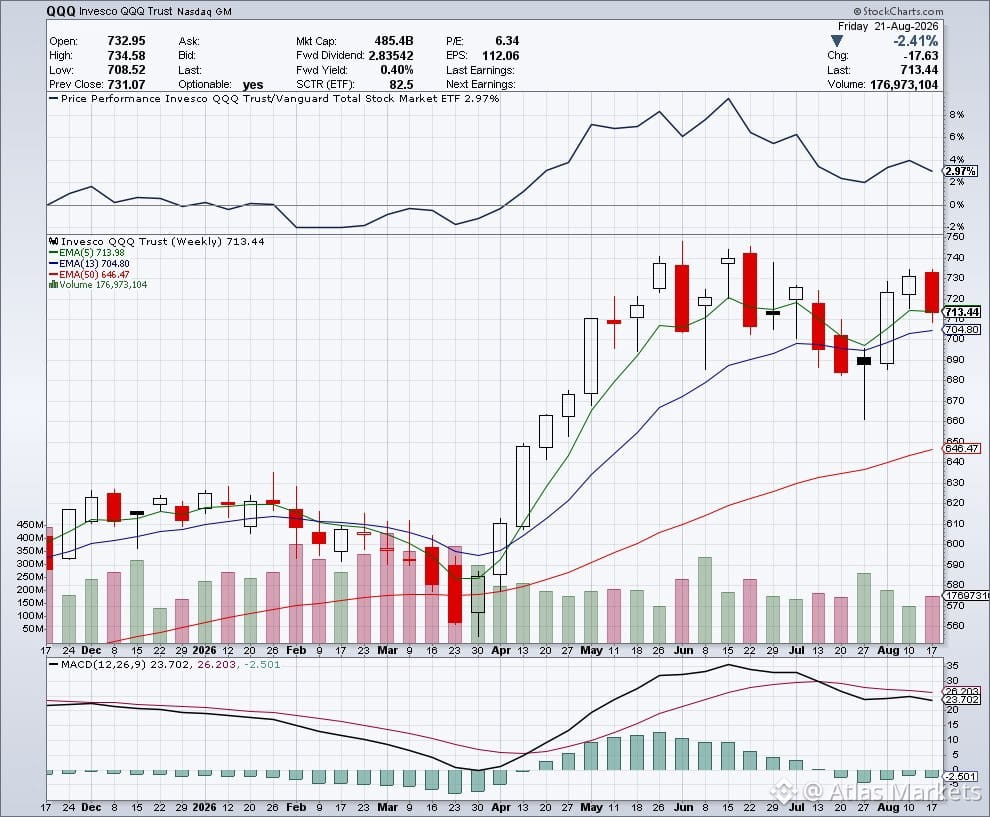Click the Prev Close value '731.07'
The height and width of the screenshot is (817, 990).
click(126, 85)
